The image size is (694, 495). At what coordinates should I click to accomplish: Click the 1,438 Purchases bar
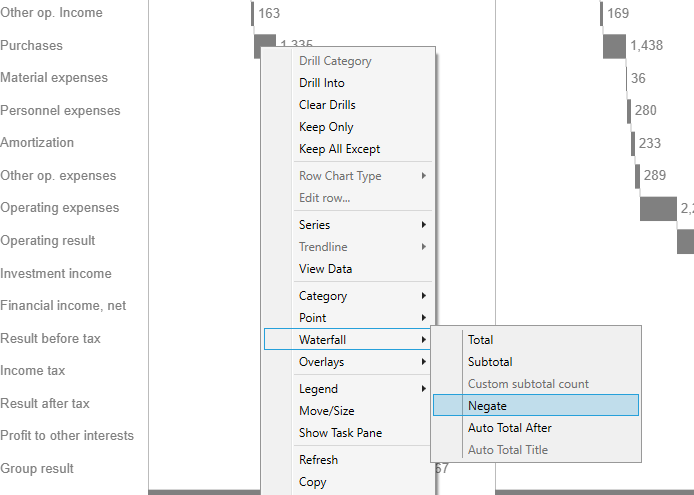tap(614, 46)
